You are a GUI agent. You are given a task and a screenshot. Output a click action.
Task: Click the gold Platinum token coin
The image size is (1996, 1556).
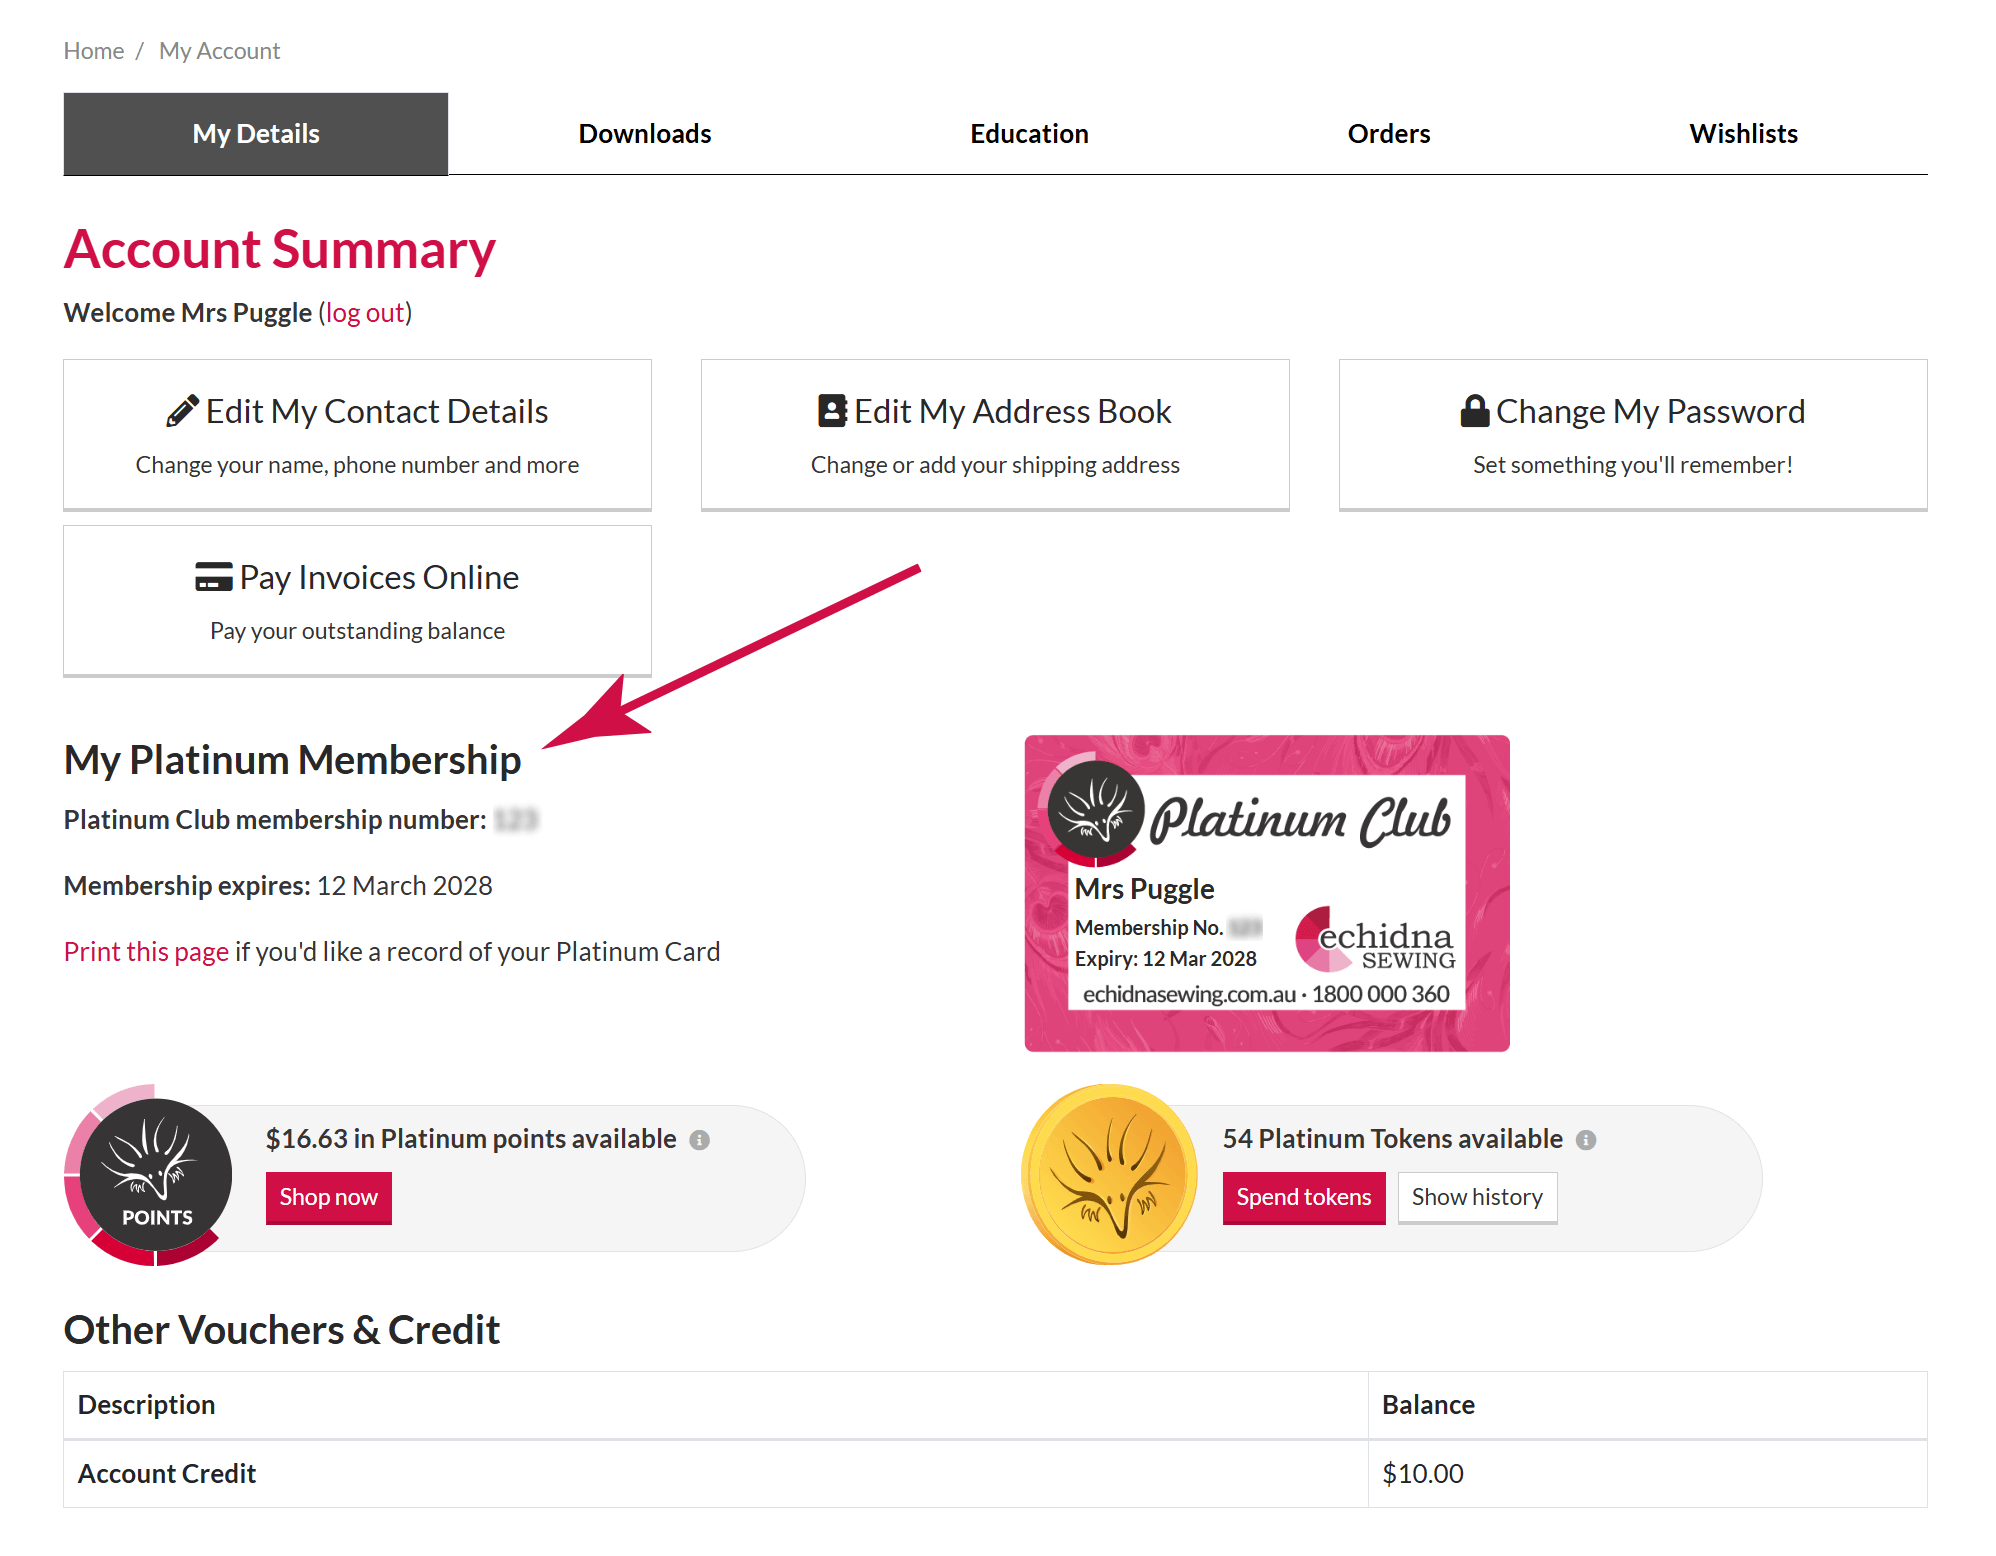[x=1110, y=1175]
